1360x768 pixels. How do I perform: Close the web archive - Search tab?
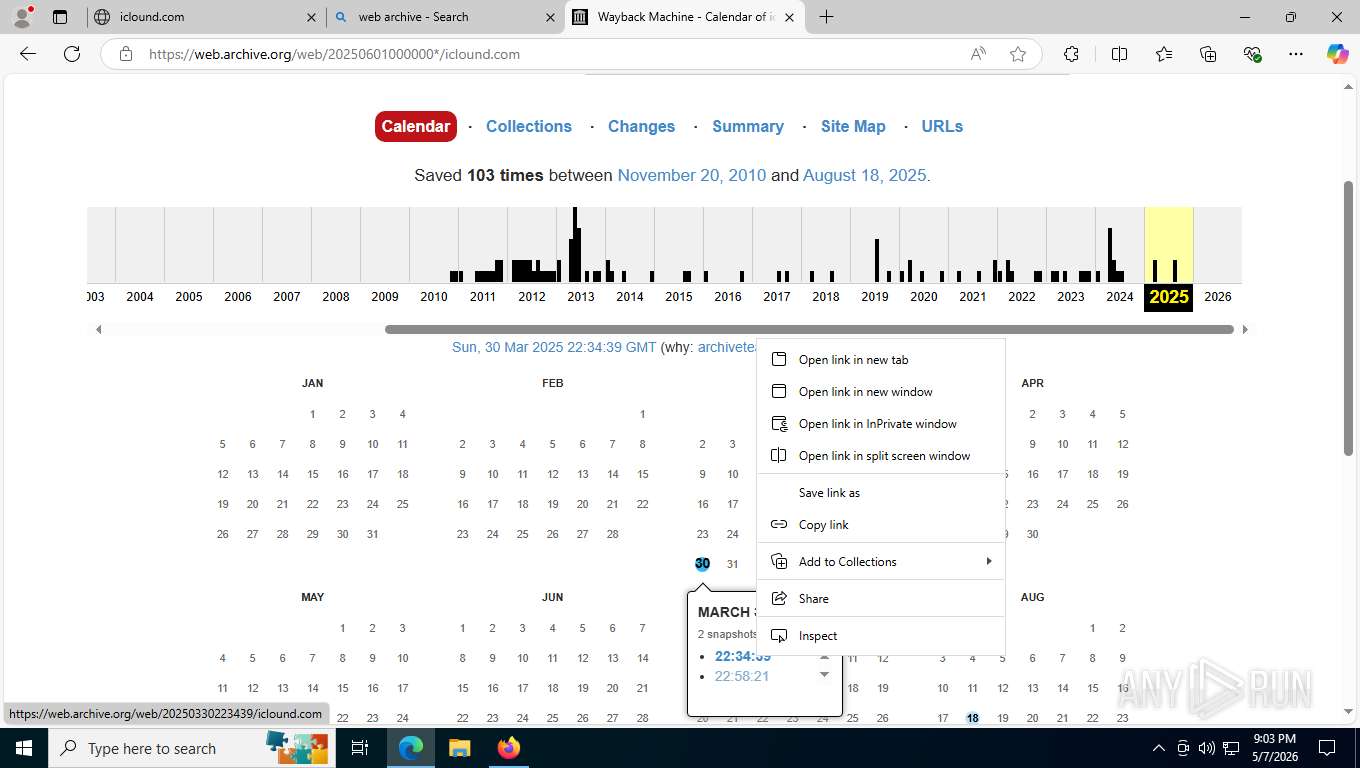coord(550,17)
